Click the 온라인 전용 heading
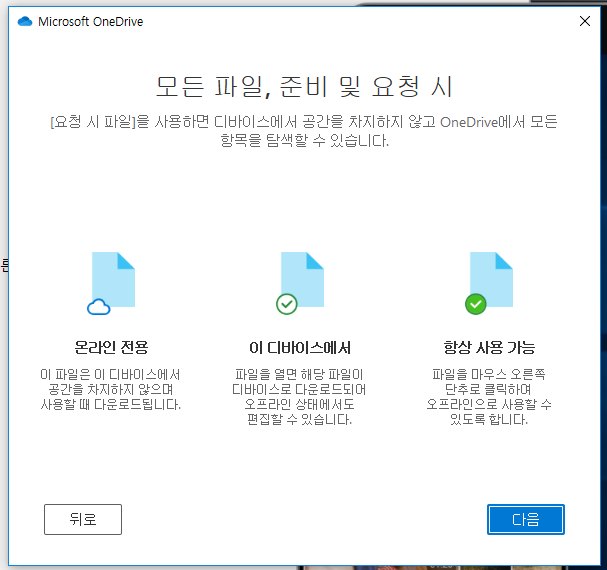 point(111,347)
